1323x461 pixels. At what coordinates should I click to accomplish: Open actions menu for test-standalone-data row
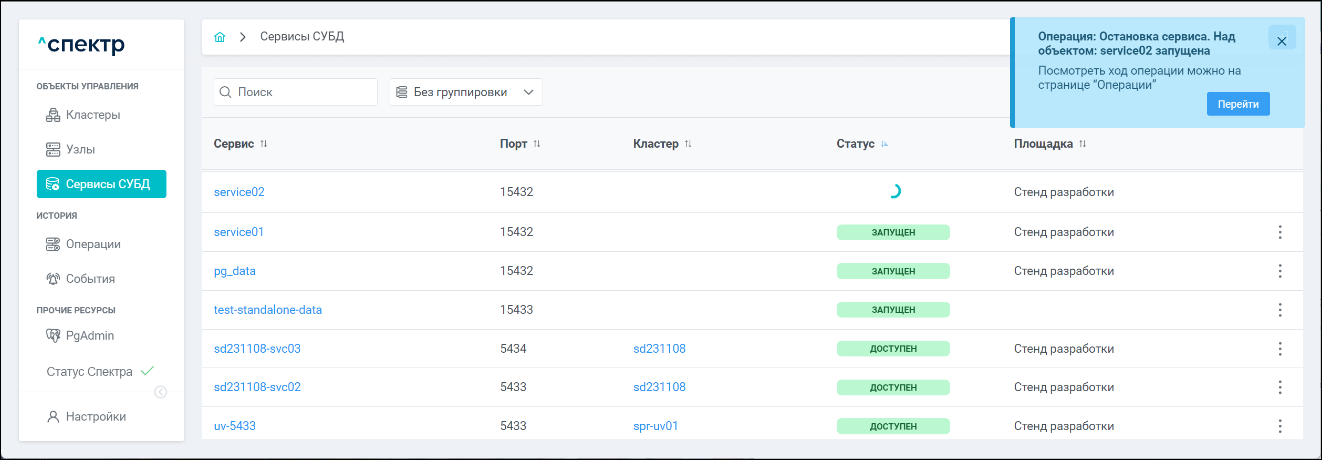[x=1279, y=310]
